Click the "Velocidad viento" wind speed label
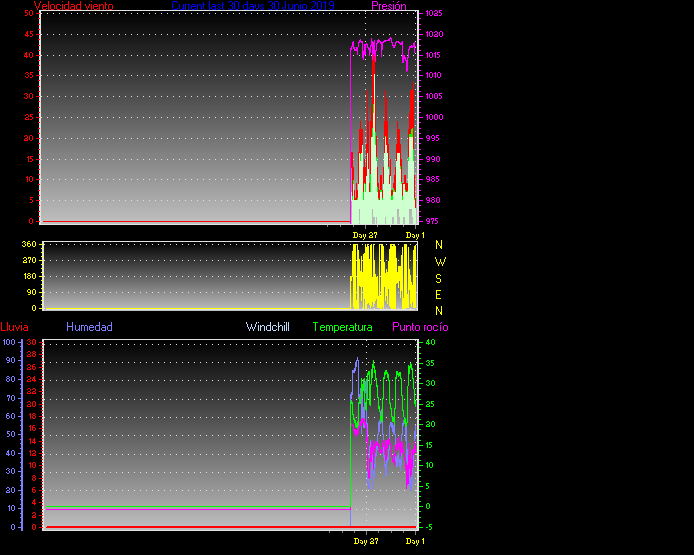Viewport: 694px width, 555px height. [73, 6]
